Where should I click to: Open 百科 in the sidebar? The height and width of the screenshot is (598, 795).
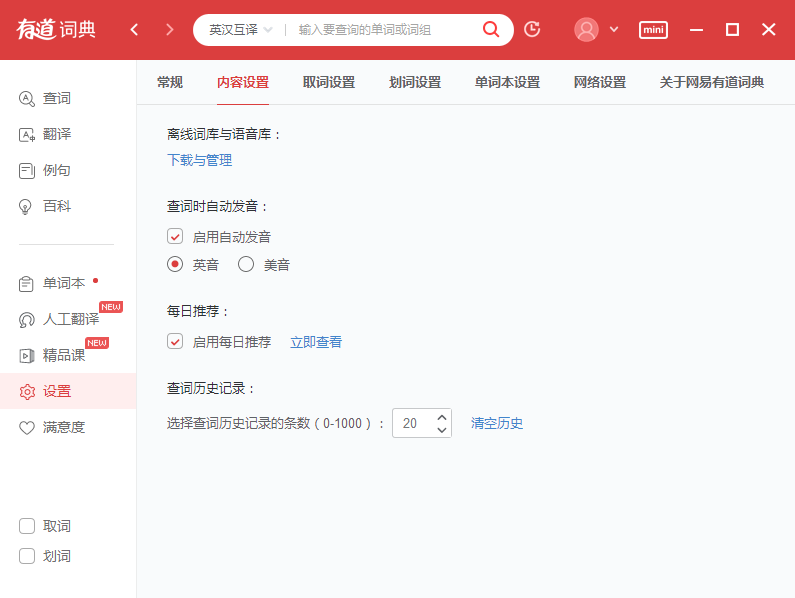[x=57, y=206]
